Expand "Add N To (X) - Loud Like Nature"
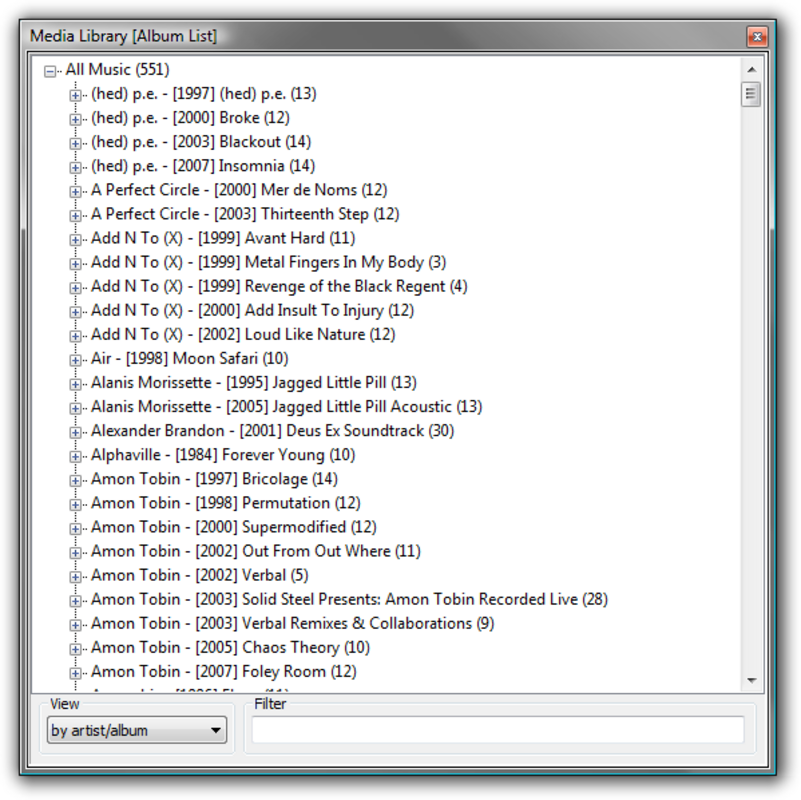 [x=75, y=334]
